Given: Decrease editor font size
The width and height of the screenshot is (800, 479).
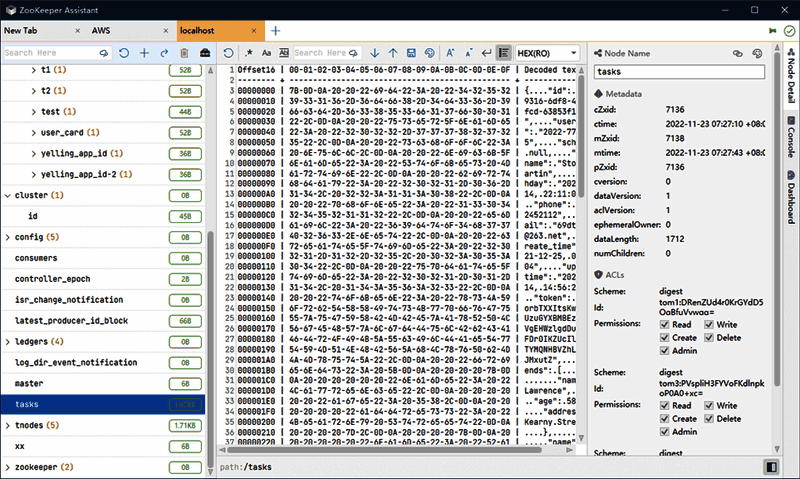Looking at the screenshot, I should click(x=468, y=53).
